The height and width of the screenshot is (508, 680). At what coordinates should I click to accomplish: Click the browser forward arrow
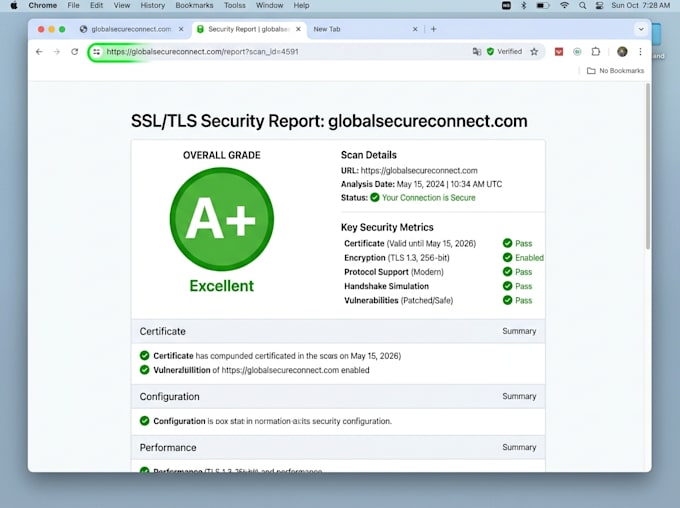click(56, 52)
